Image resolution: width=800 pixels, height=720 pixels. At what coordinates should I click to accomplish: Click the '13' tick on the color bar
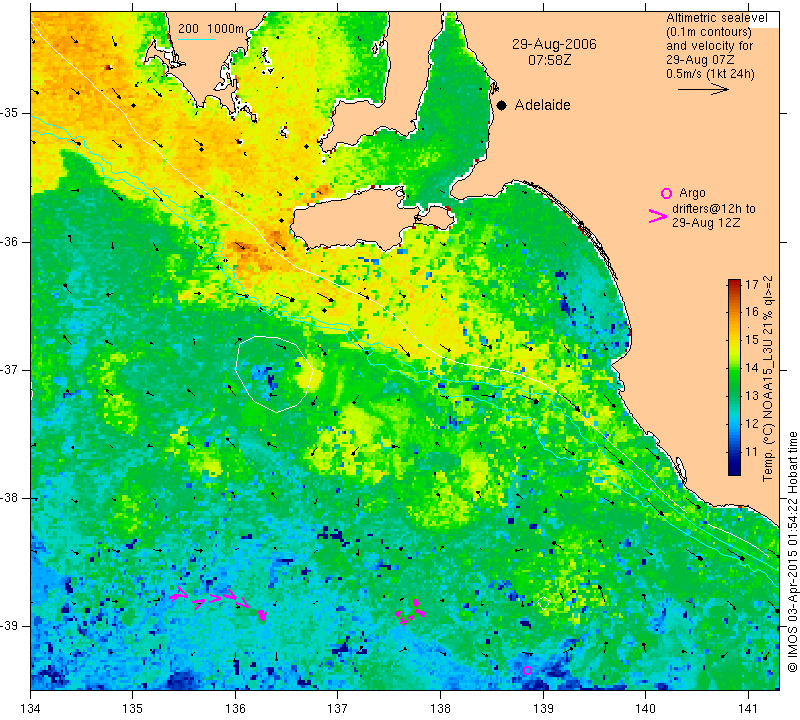752,396
